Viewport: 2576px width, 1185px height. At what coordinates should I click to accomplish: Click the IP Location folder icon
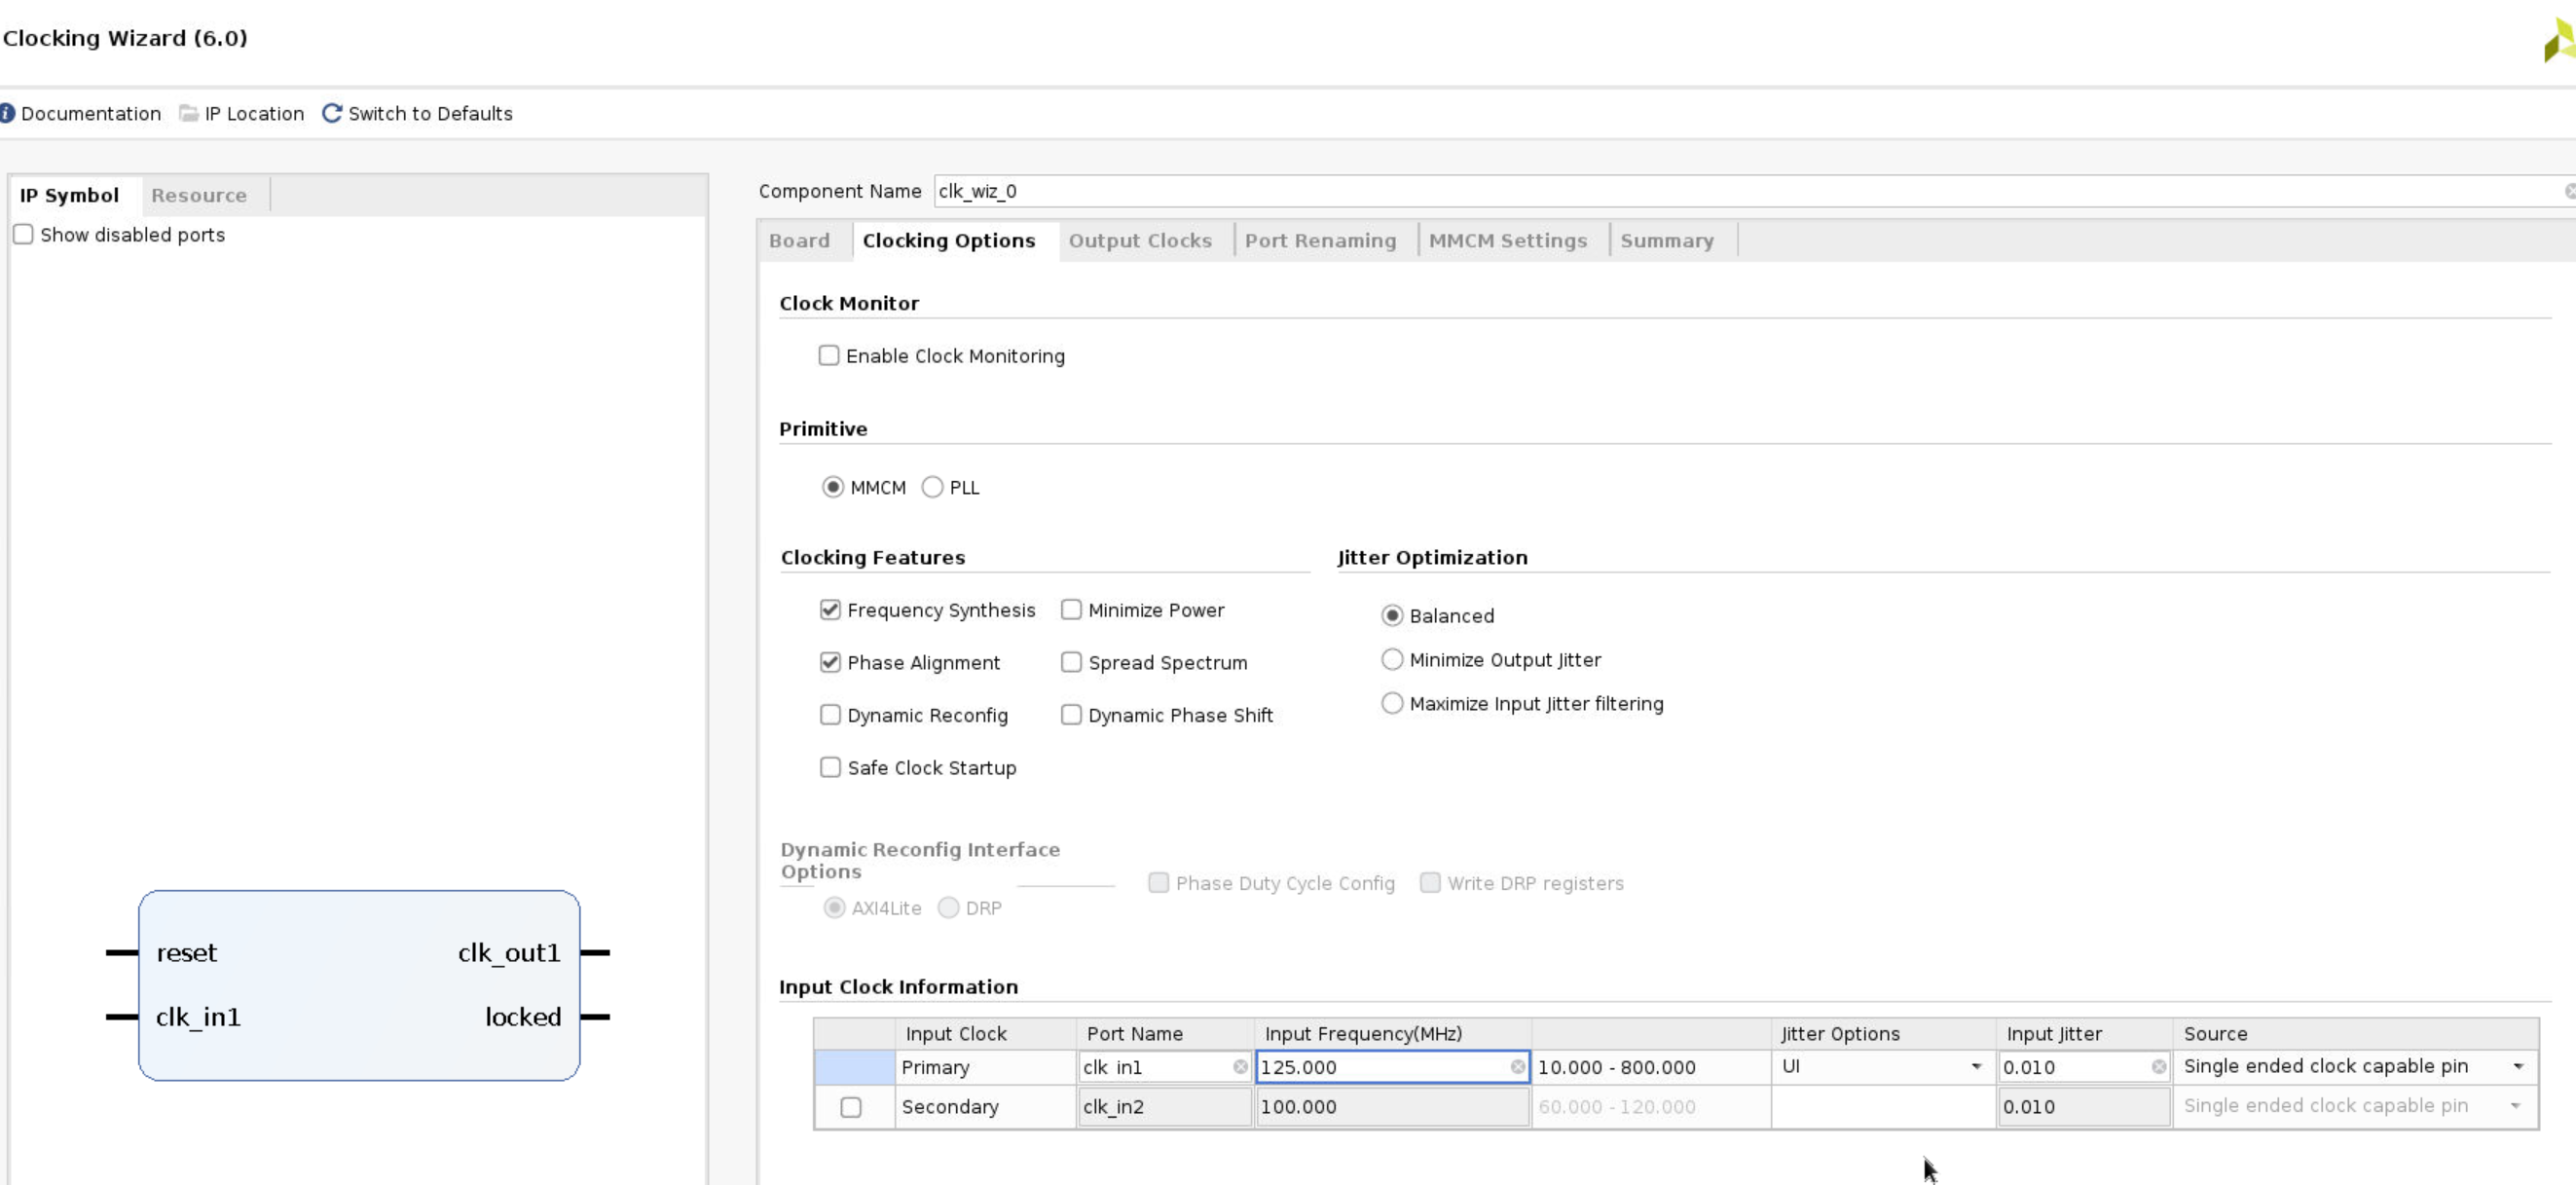(188, 113)
